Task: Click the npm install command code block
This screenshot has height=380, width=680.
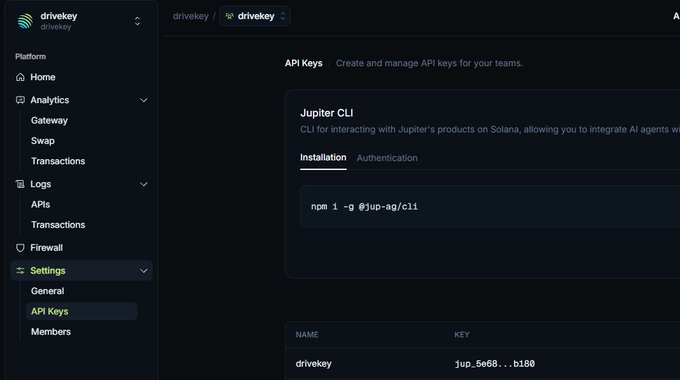Action: (490, 207)
